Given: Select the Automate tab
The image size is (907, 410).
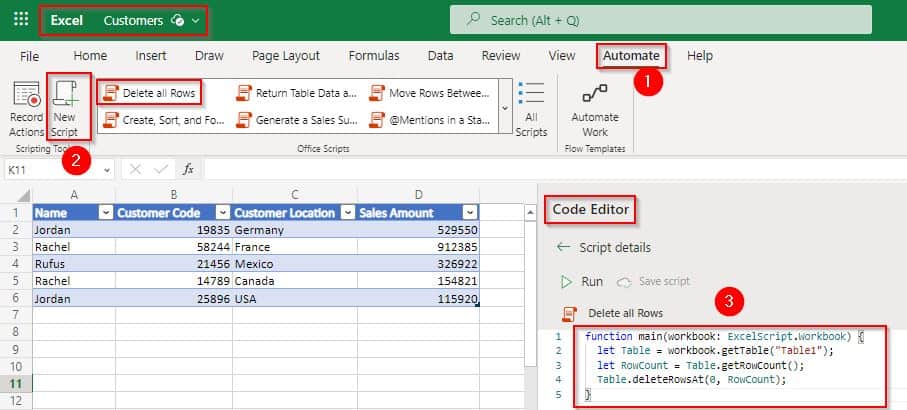Looking at the screenshot, I should [x=631, y=56].
